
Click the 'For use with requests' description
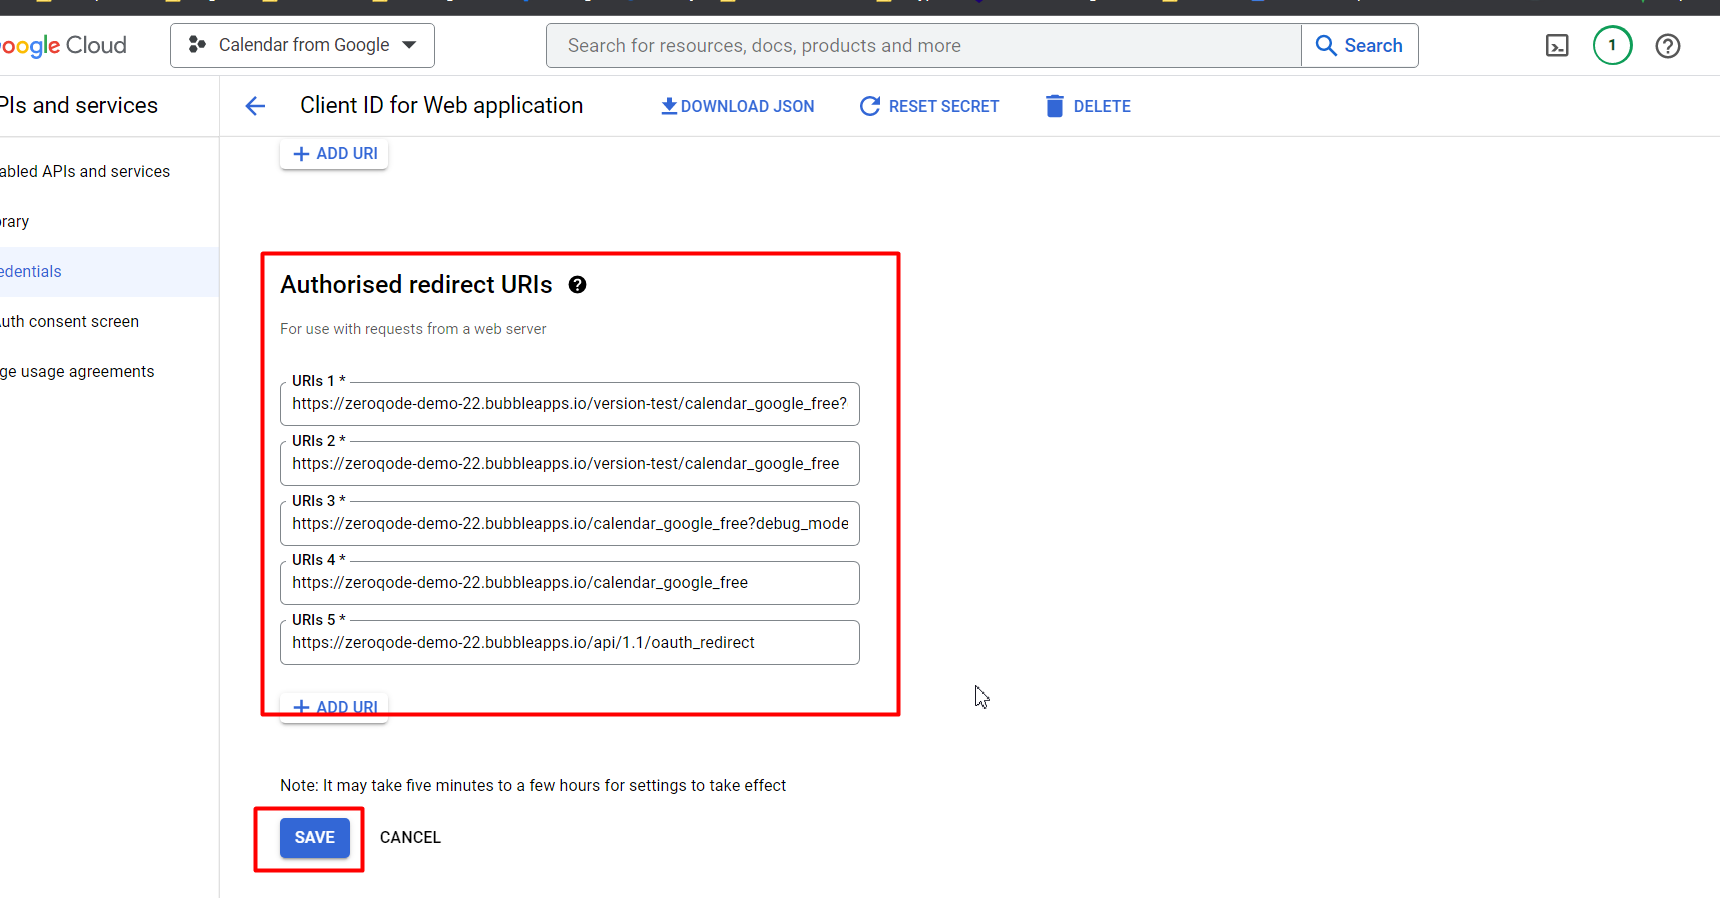click(x=413, y=329)
